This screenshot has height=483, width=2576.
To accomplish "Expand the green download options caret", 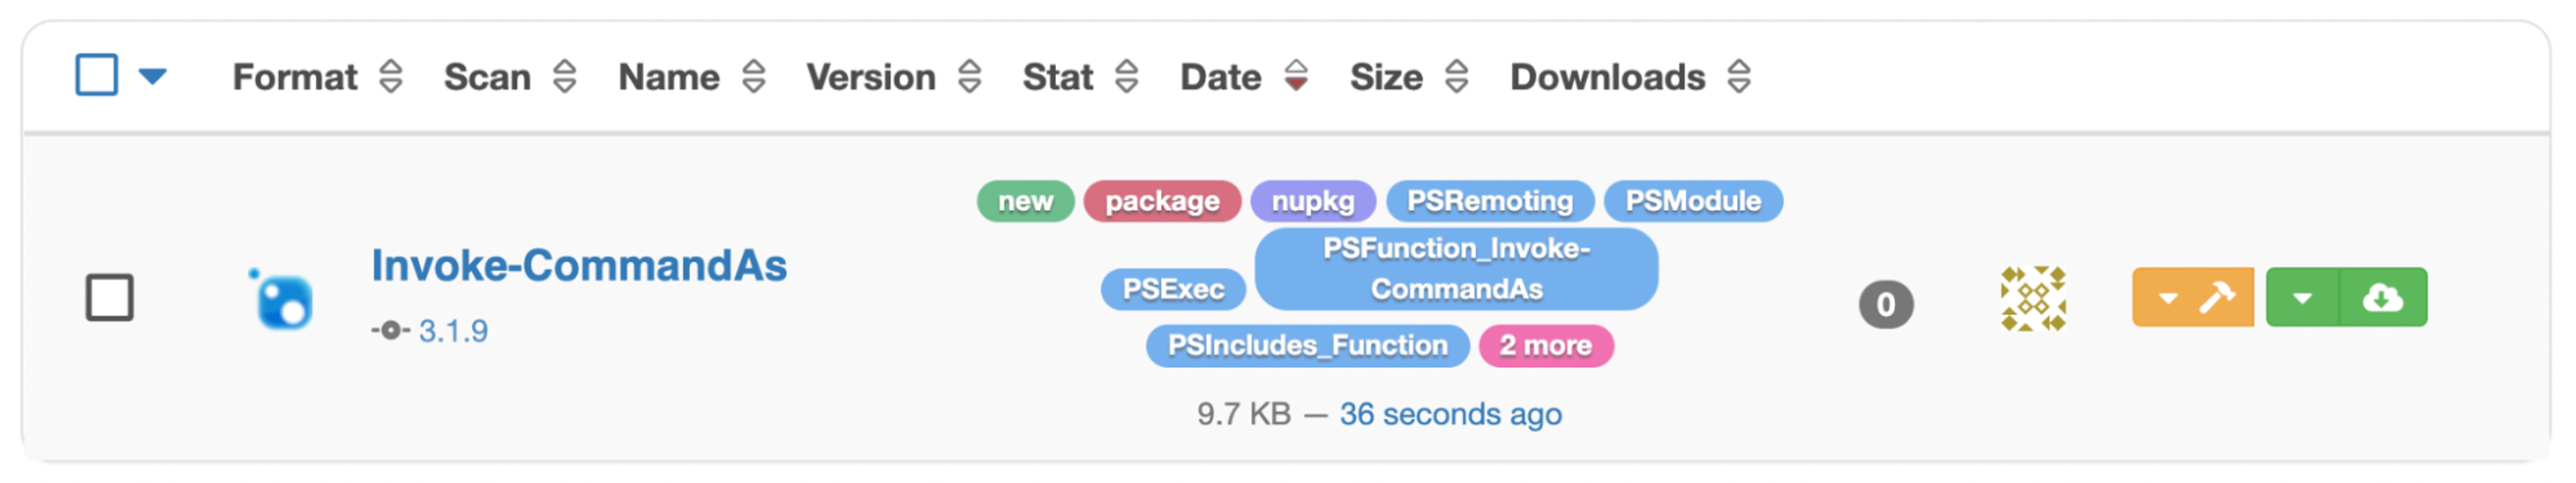I will point(2302,298).
